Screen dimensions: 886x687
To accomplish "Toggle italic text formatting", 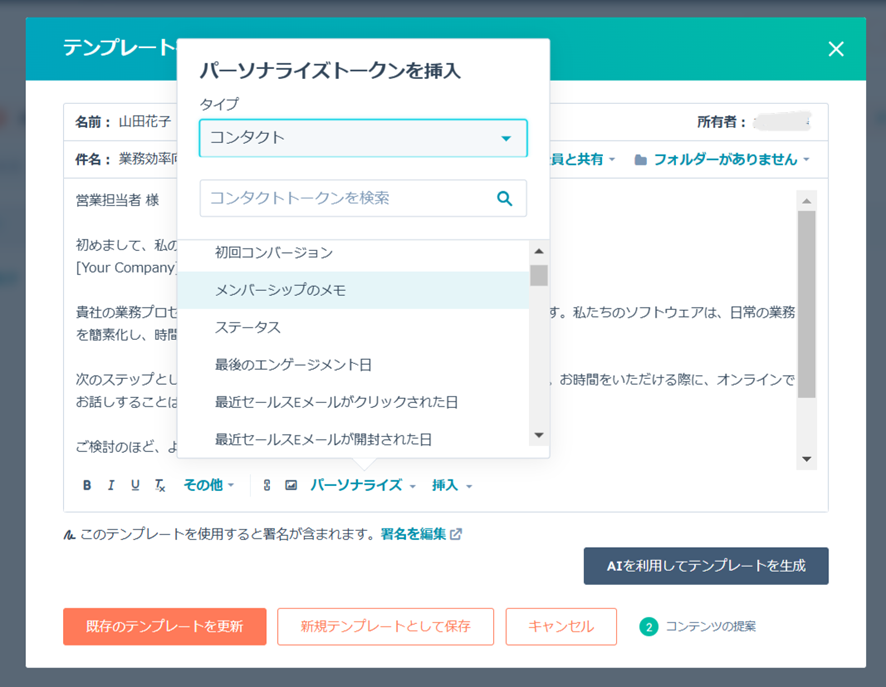I will (x=111, y=485).
